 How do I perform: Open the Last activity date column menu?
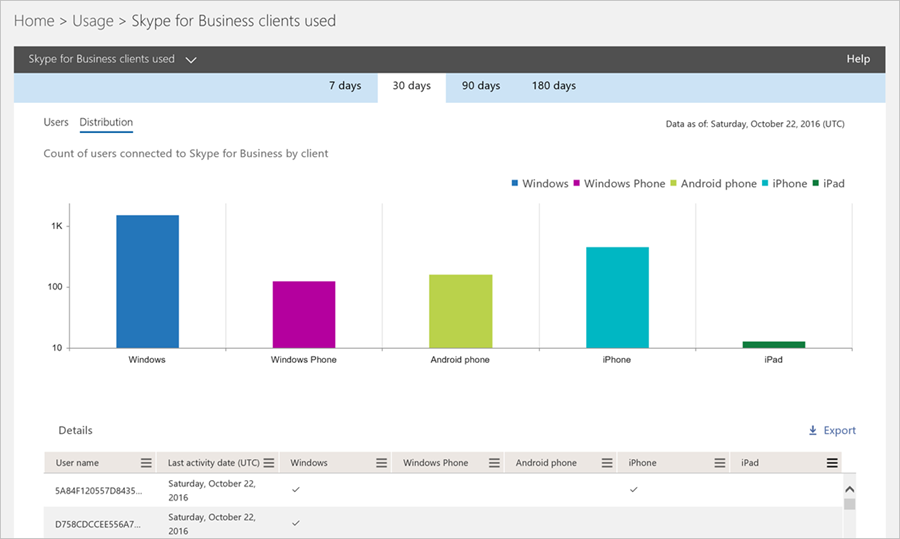pyautogui.click(x=269, y=463)
